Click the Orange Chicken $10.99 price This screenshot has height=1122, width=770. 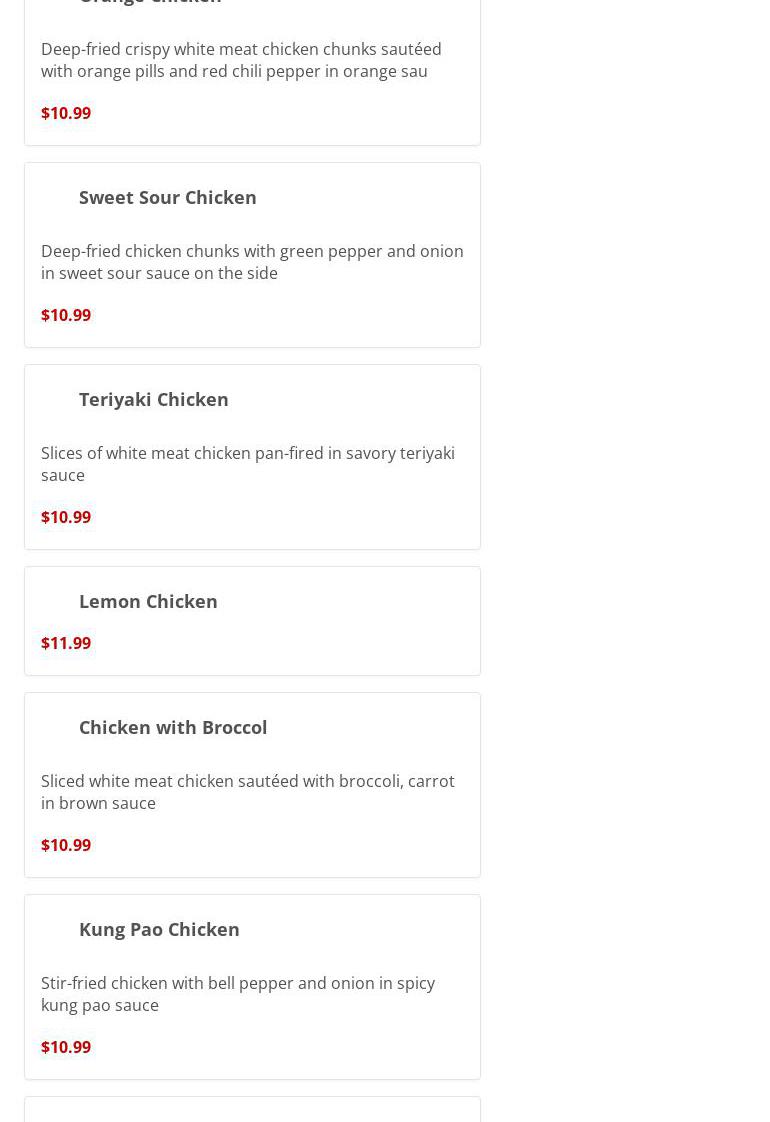[66, 113]
